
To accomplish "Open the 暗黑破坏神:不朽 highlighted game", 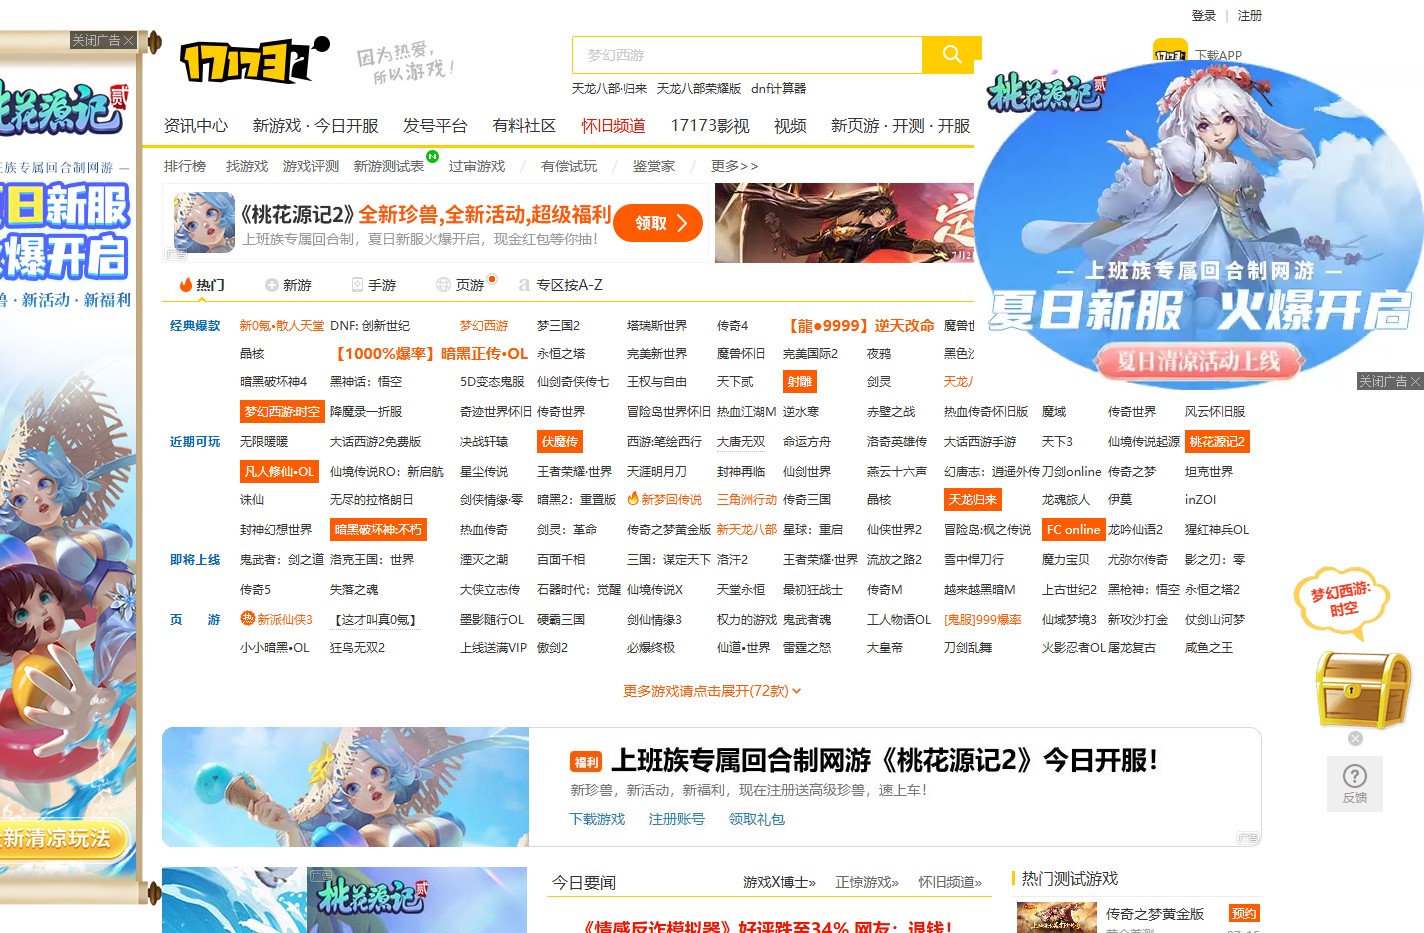I will click(378, 530).
